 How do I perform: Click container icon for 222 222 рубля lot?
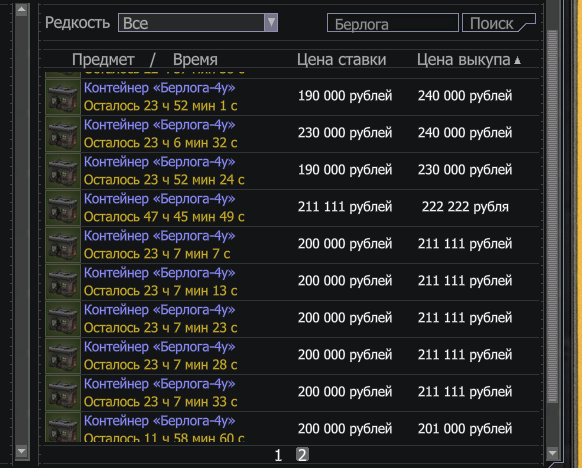coord(63,208)
